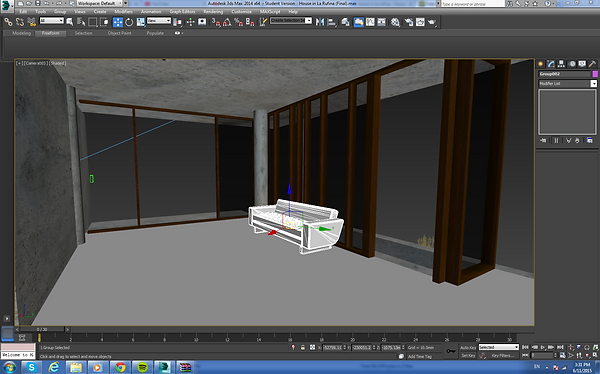Expand the Modifier List dropdown

567,83
